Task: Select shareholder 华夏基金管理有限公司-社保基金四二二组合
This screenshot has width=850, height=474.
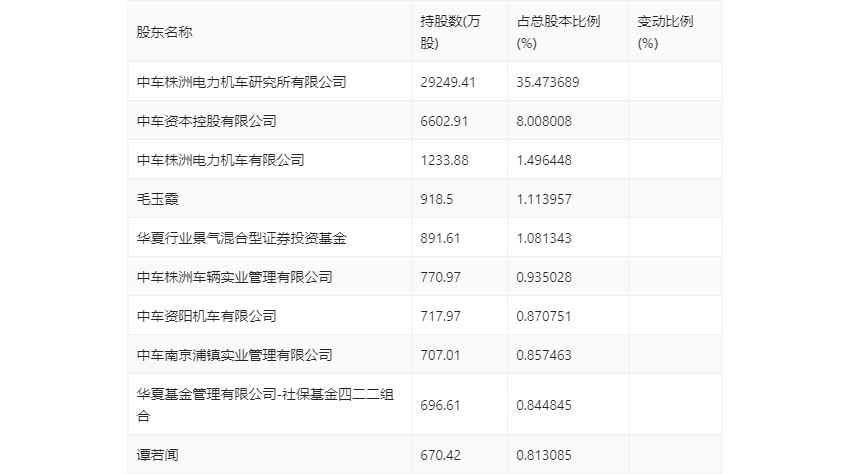Action: pos(265,405)
